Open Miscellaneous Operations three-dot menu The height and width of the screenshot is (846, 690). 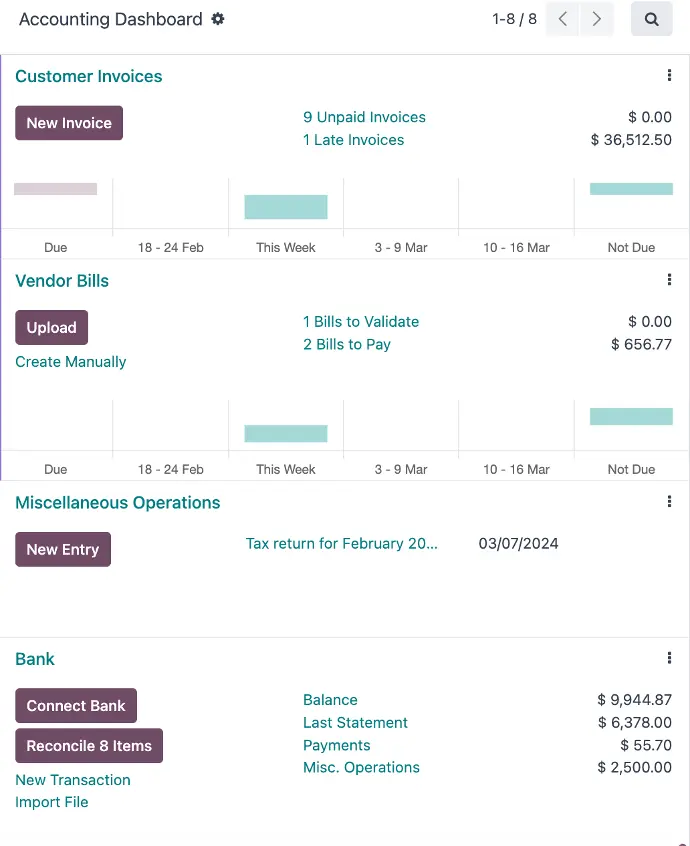coord(669,501)
